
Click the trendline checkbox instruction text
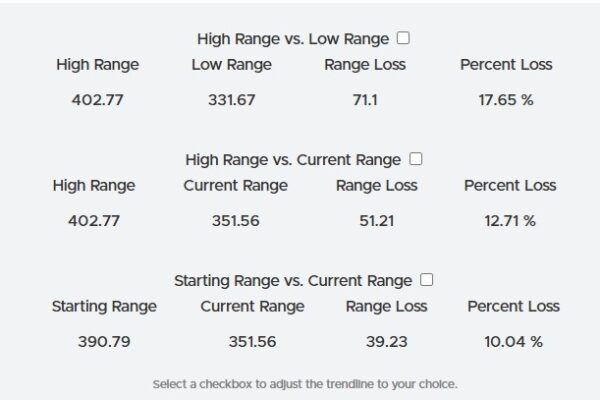305,384
